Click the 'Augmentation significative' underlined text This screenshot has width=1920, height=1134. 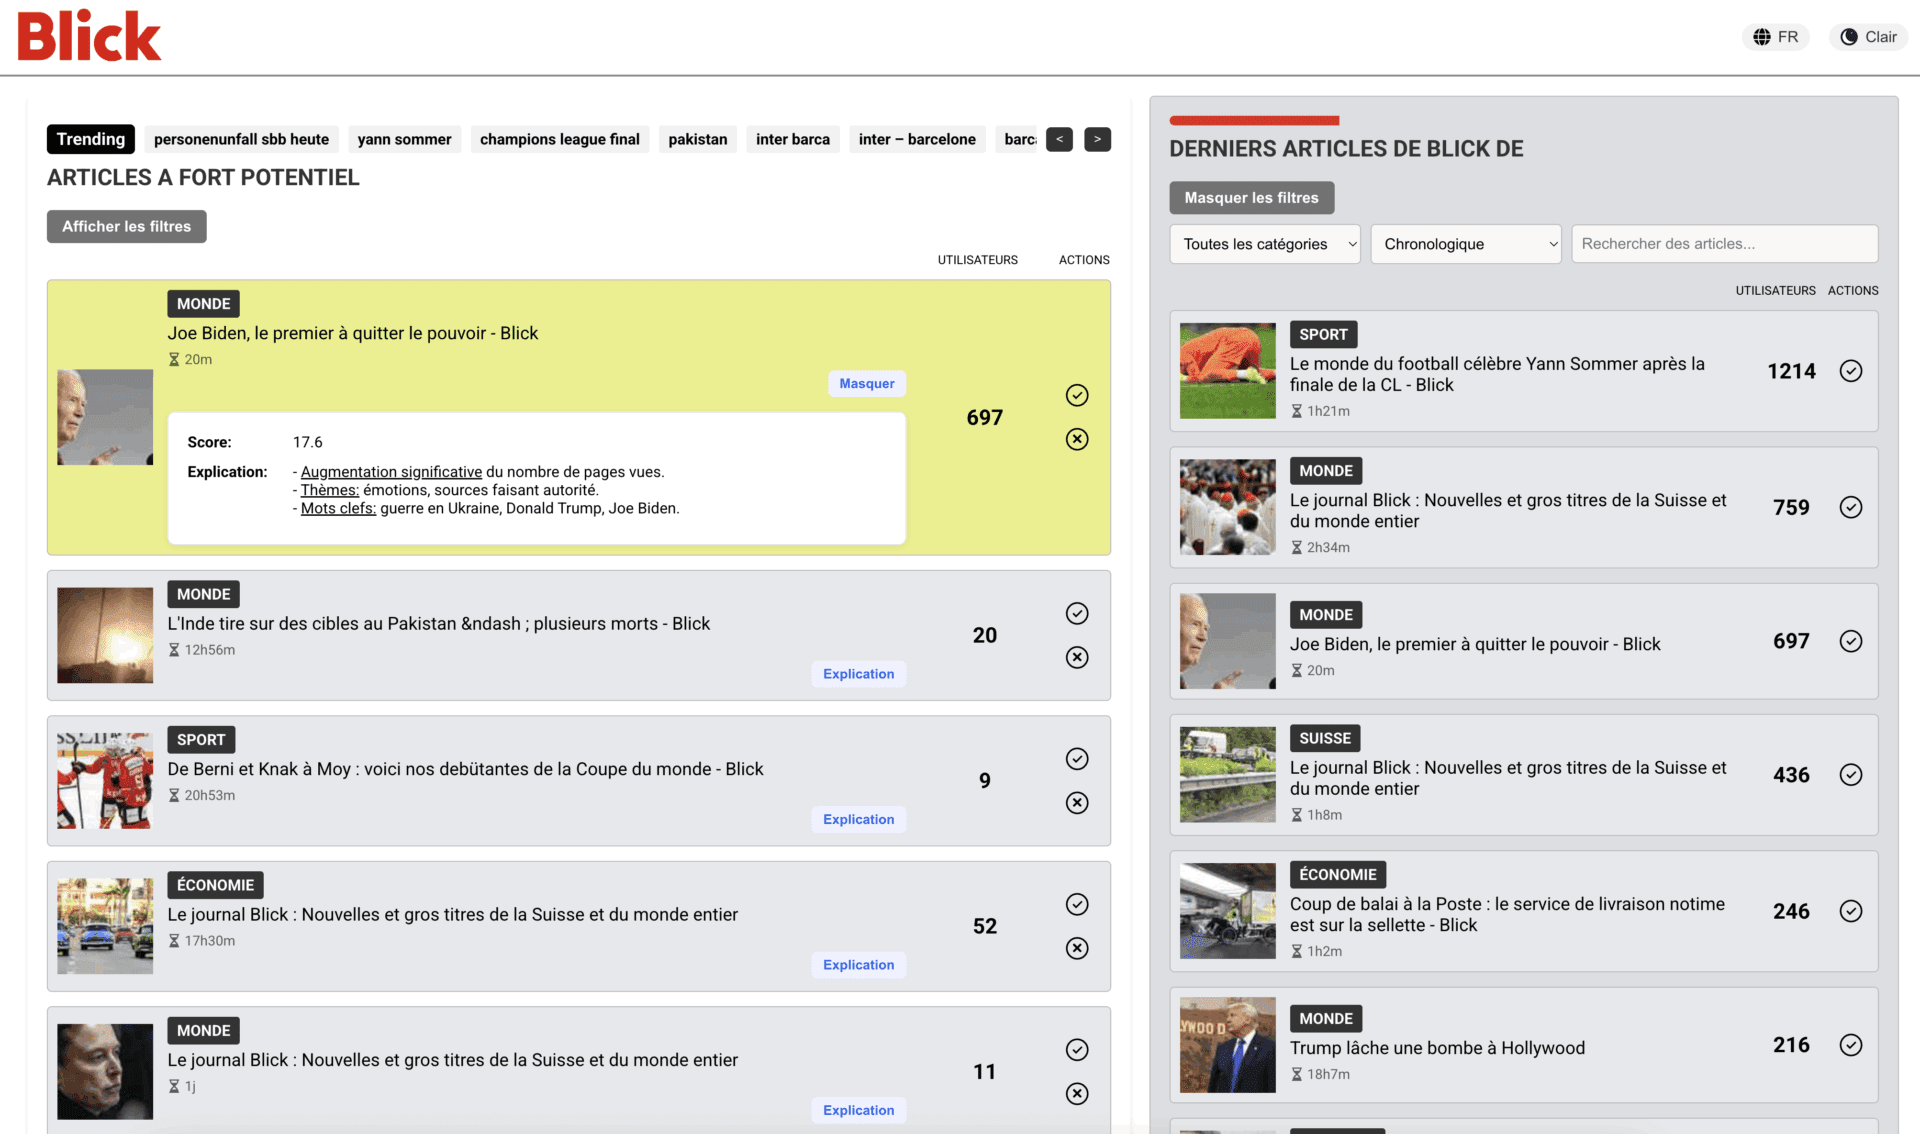pyautogui.click(x=391, y=472)
